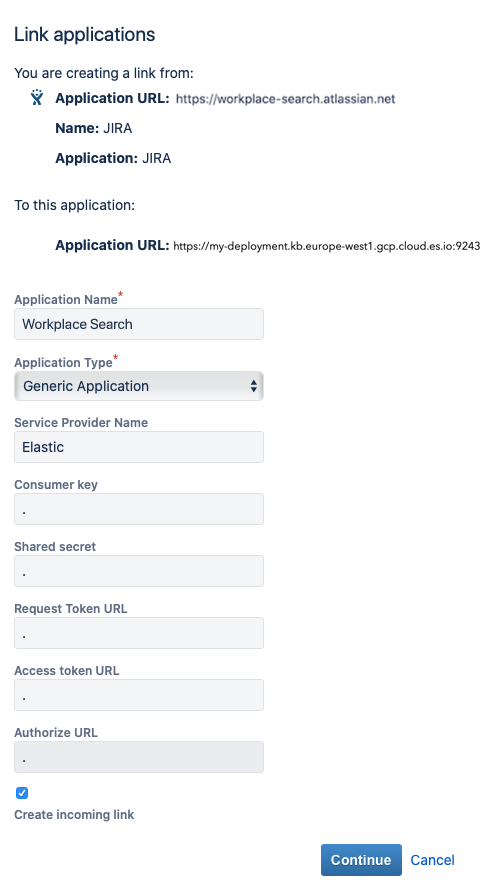
Task: Click the my-deployment cloud.es.io URL text
Action: [x=327, y=246]
